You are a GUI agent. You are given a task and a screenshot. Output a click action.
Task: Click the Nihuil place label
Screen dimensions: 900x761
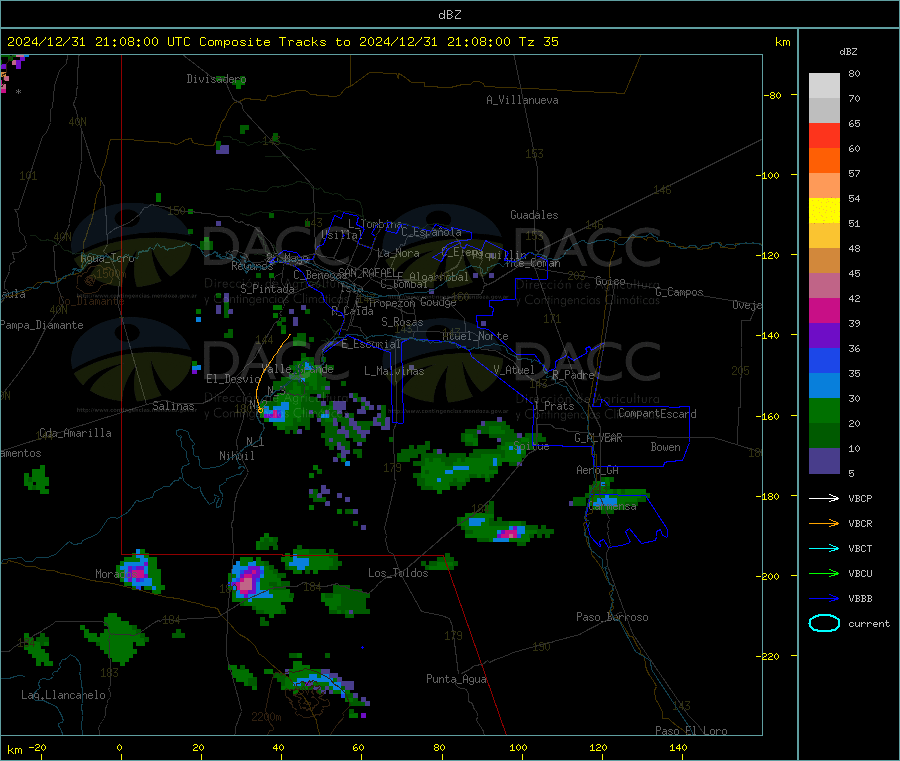(237, 456)
